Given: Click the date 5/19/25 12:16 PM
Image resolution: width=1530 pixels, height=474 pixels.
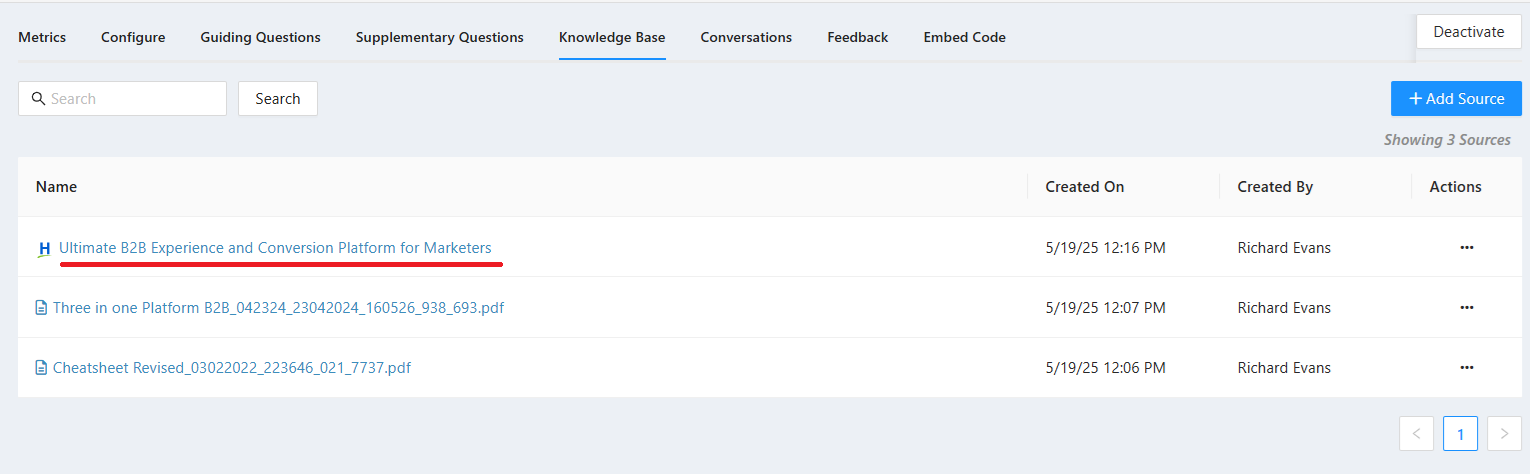Looking at the screenshot, I should (1105, 248).
